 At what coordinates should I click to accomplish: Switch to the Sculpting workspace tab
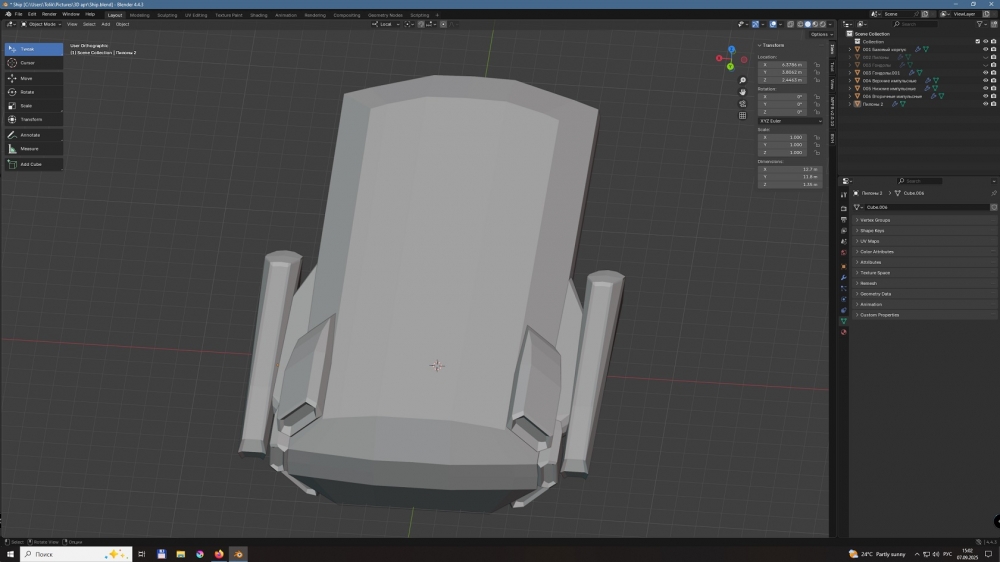pyautogui.click(x=167, y=15)
